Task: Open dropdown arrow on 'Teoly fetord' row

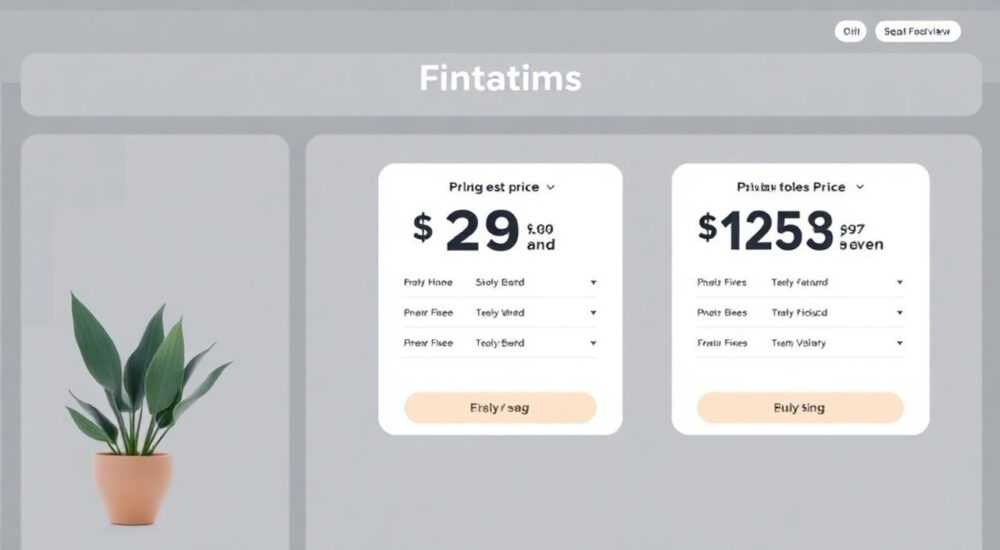Action: point(899,282)
